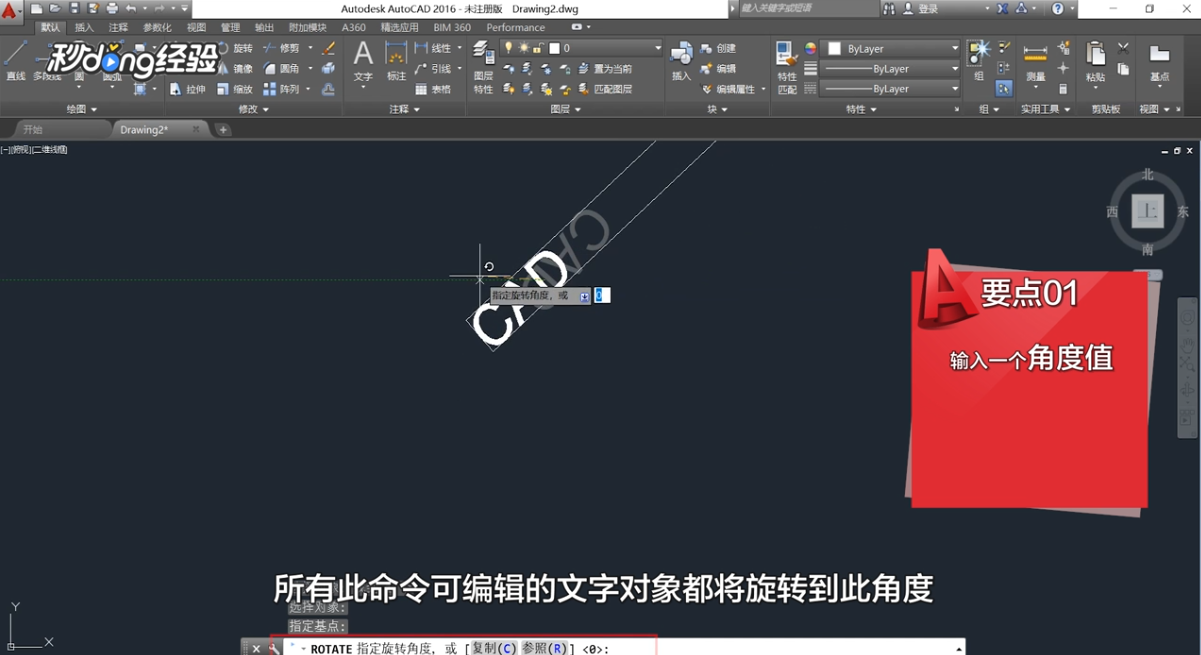Activate the Rotate (旋转) modify tool
This screenshot has width=1201, height=655.
click(x=242, y=49)
